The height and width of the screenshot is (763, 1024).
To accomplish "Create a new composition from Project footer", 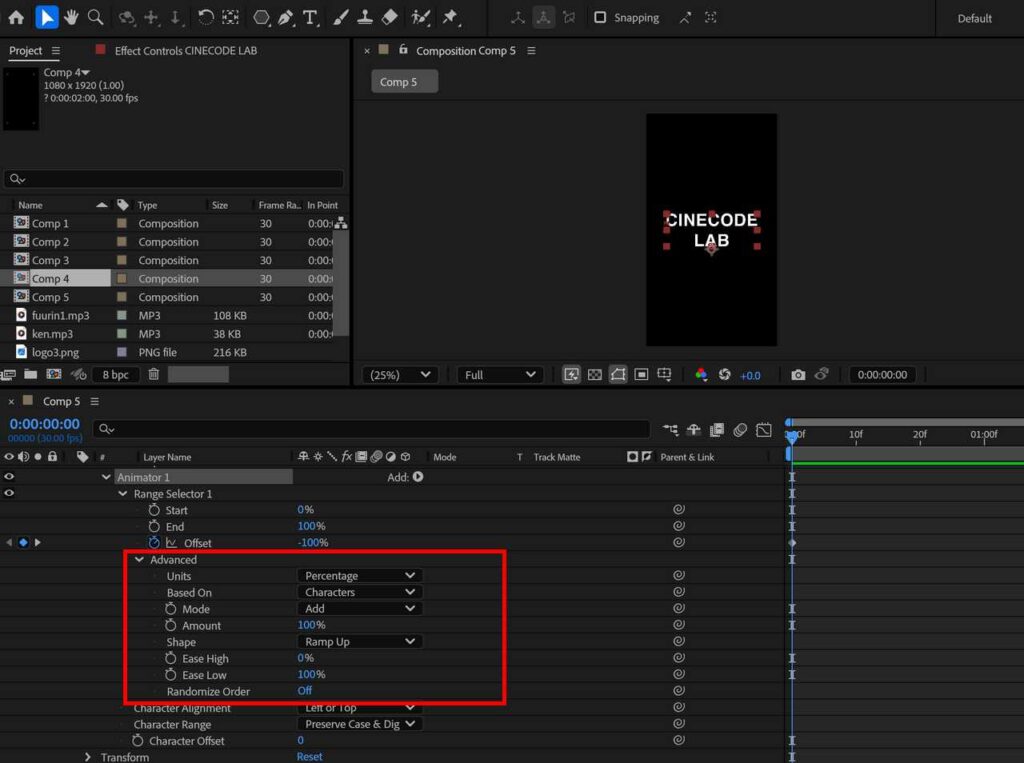I will 54,374.
